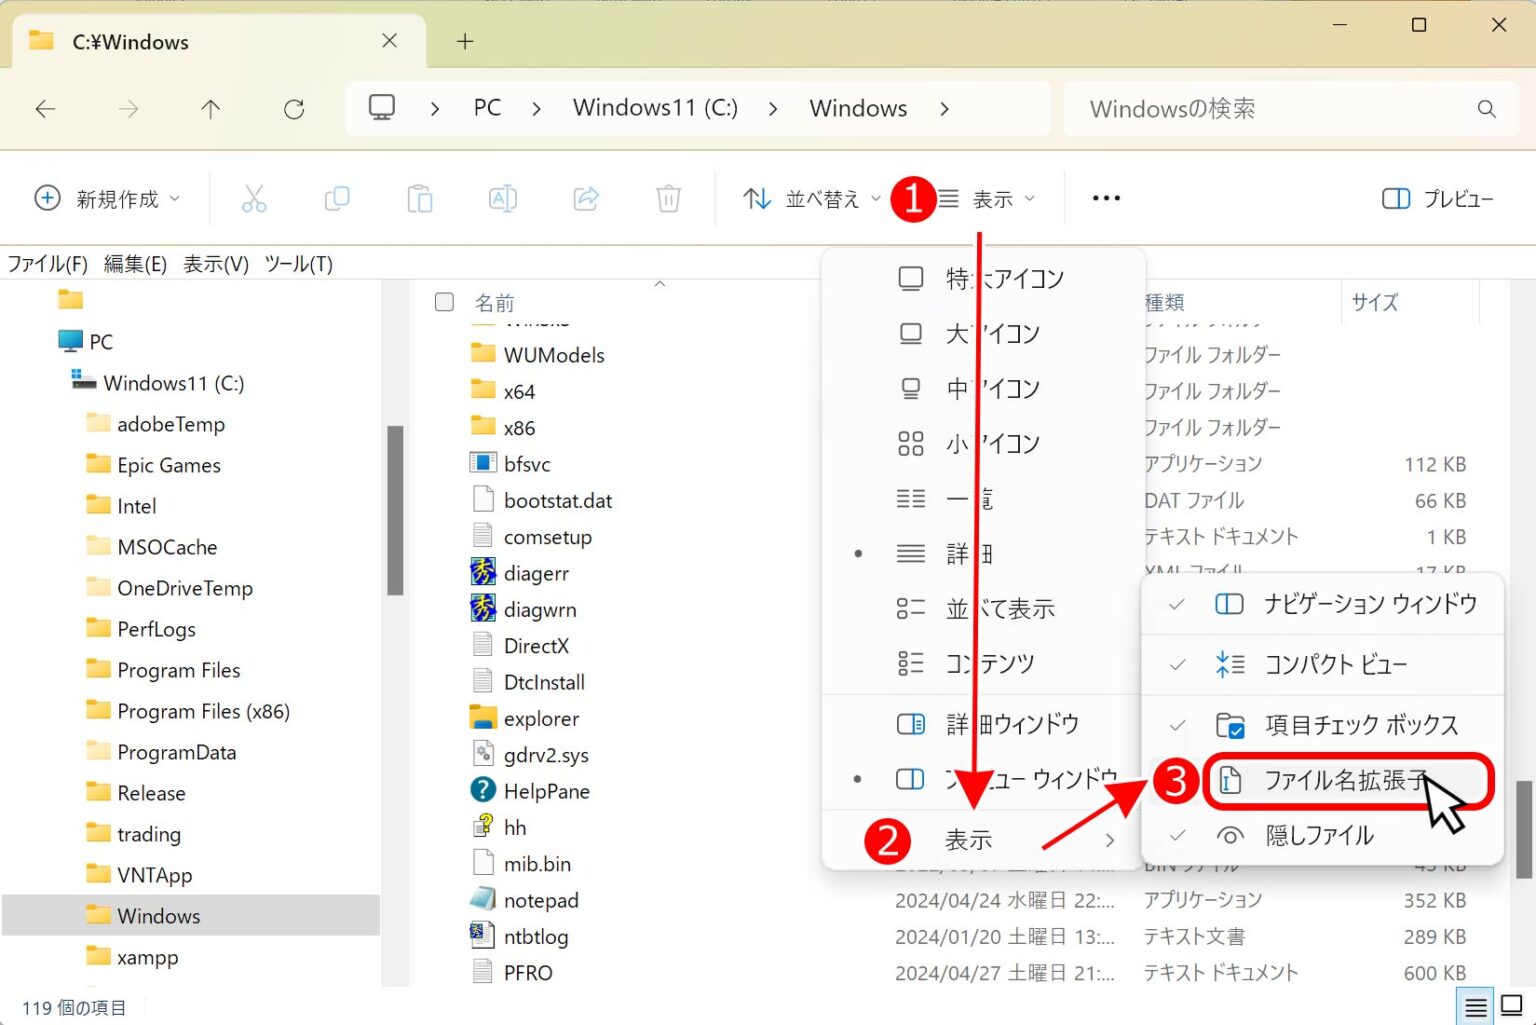The image size is (1536, 1025).
Task: Click the Delete trash icon
Action: point(668,198)
